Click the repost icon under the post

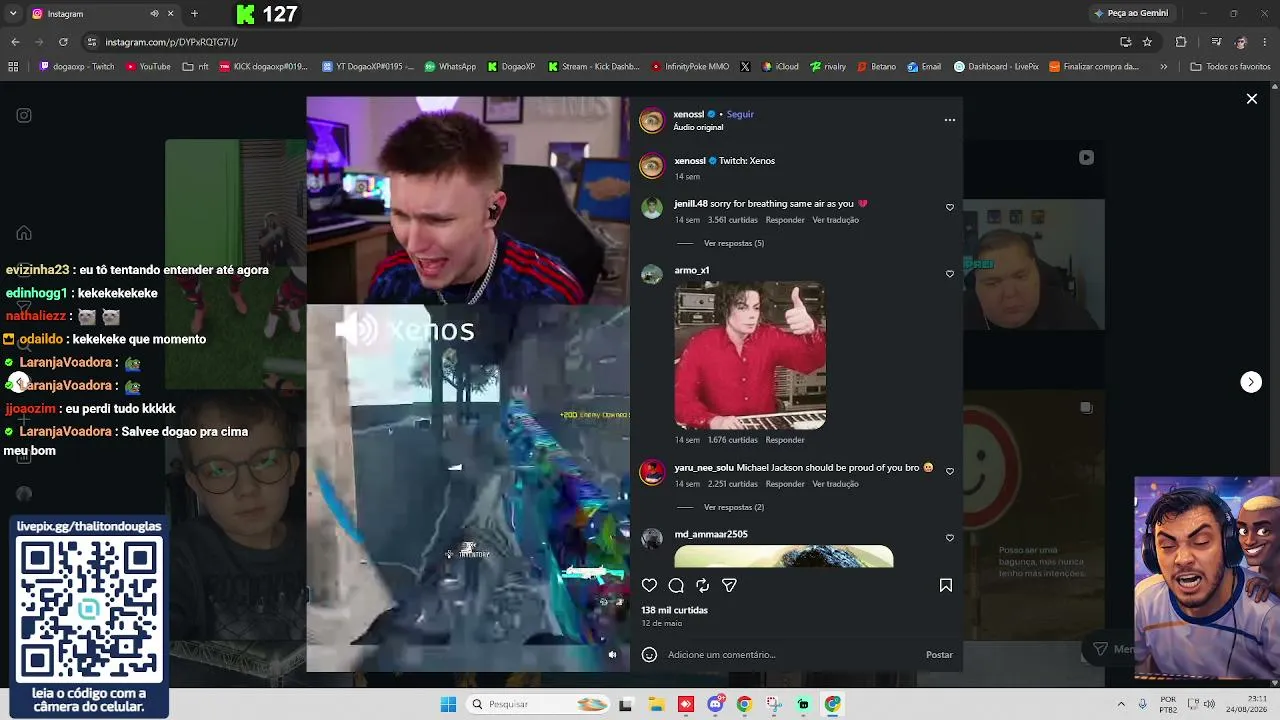coord(703,586)
